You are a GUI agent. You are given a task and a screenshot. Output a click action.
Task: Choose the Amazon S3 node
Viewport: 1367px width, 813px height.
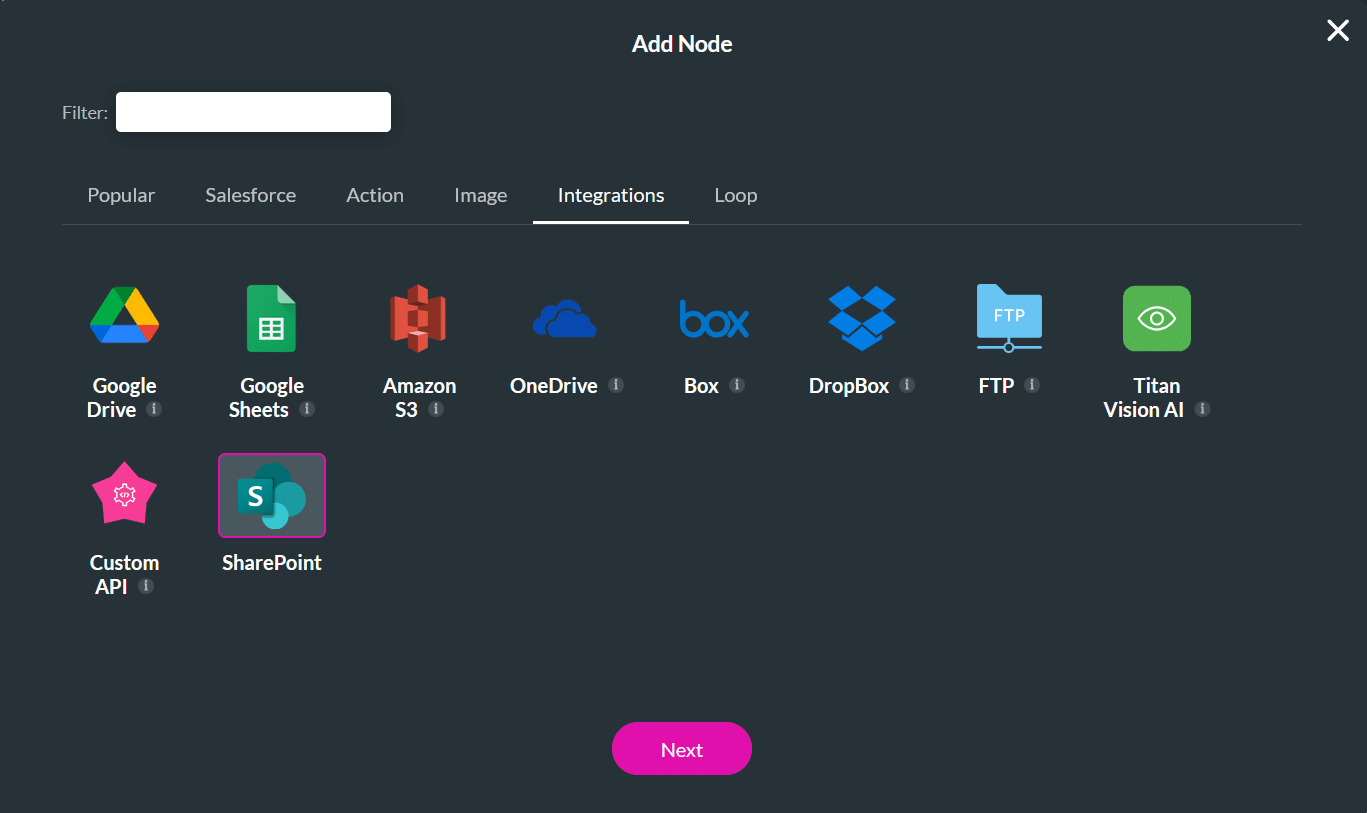pos(419,318)
